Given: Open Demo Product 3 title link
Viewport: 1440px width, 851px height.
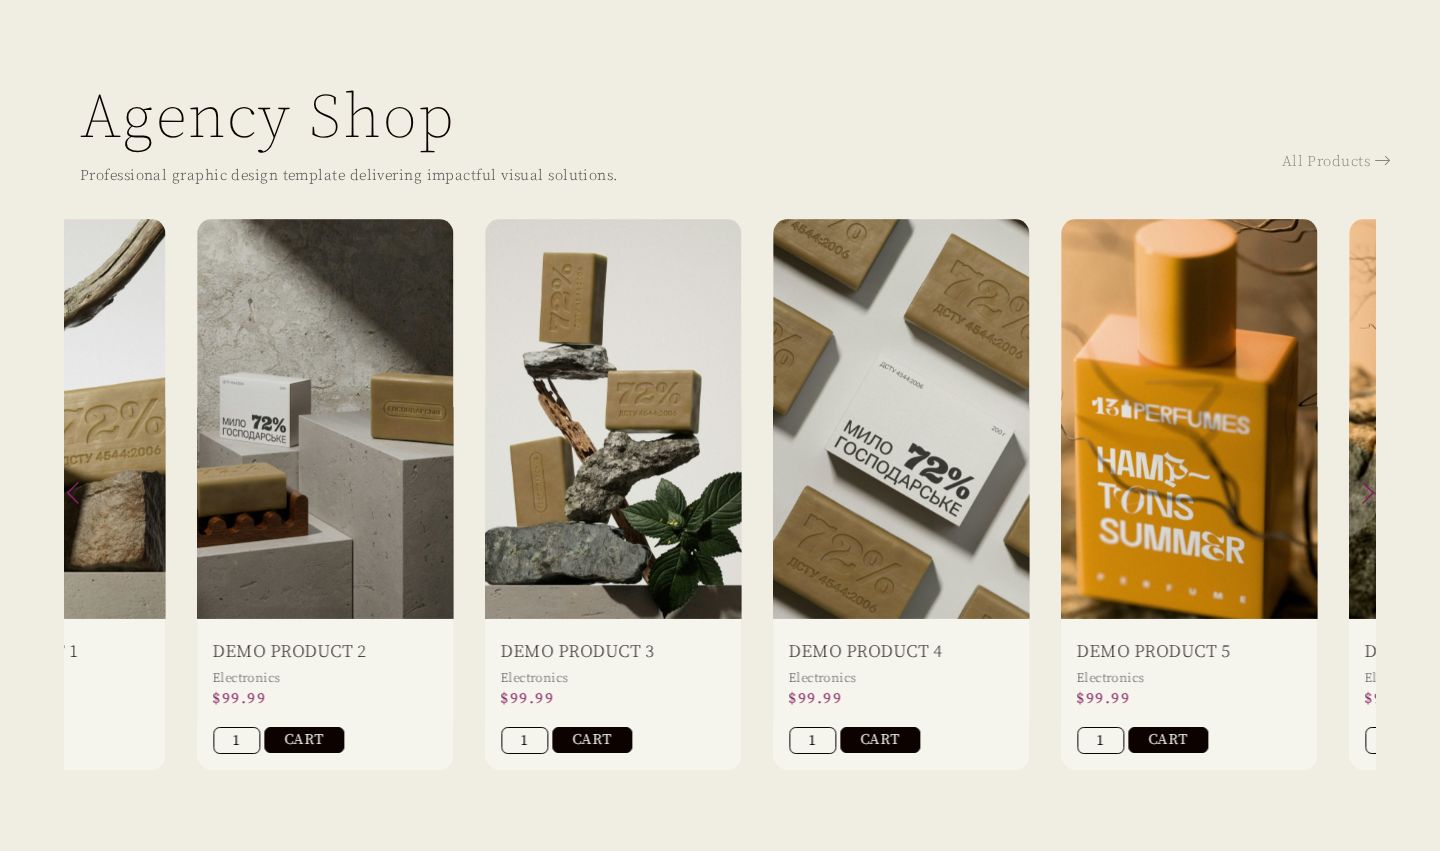Looking at the screenshot, I should point(577,651).
